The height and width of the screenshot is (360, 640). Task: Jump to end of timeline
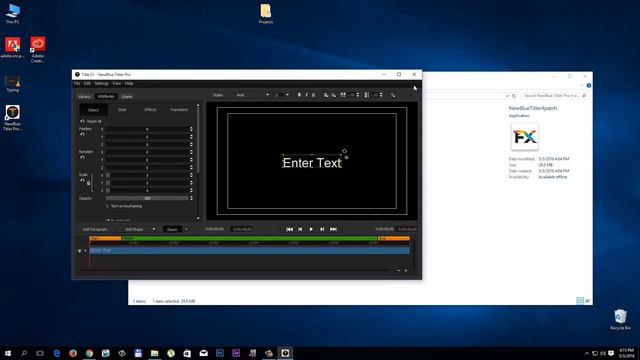[333, 229]
